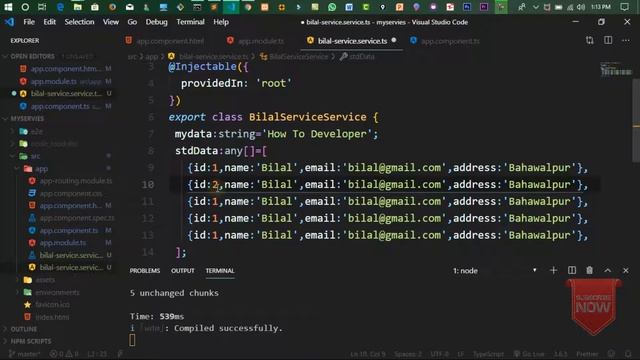Open the Selection menu

tap(79, 22)
